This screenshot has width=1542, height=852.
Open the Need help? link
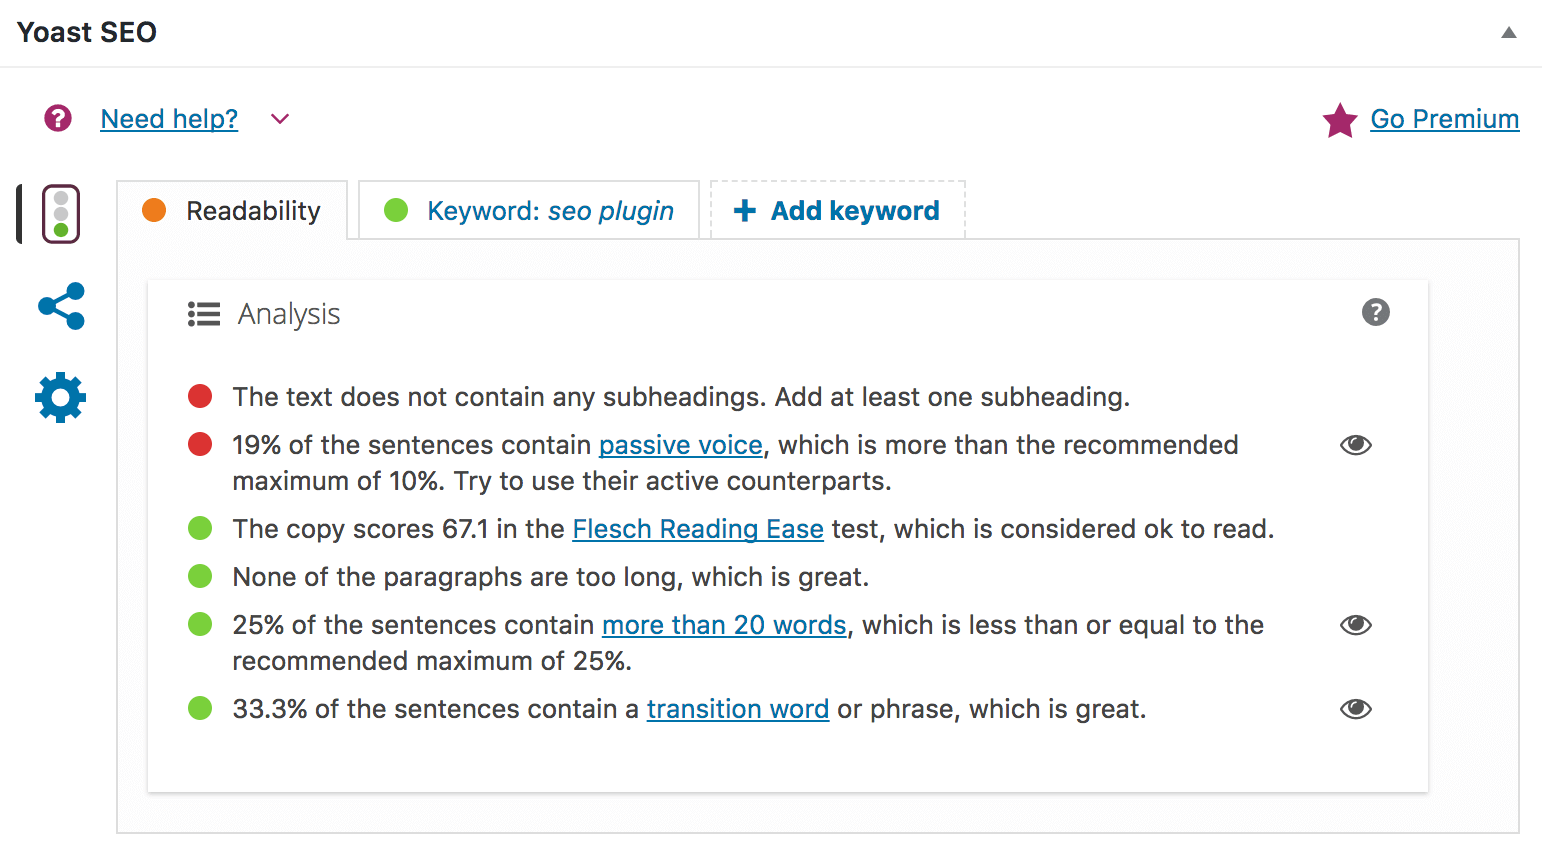click(169, 119)
